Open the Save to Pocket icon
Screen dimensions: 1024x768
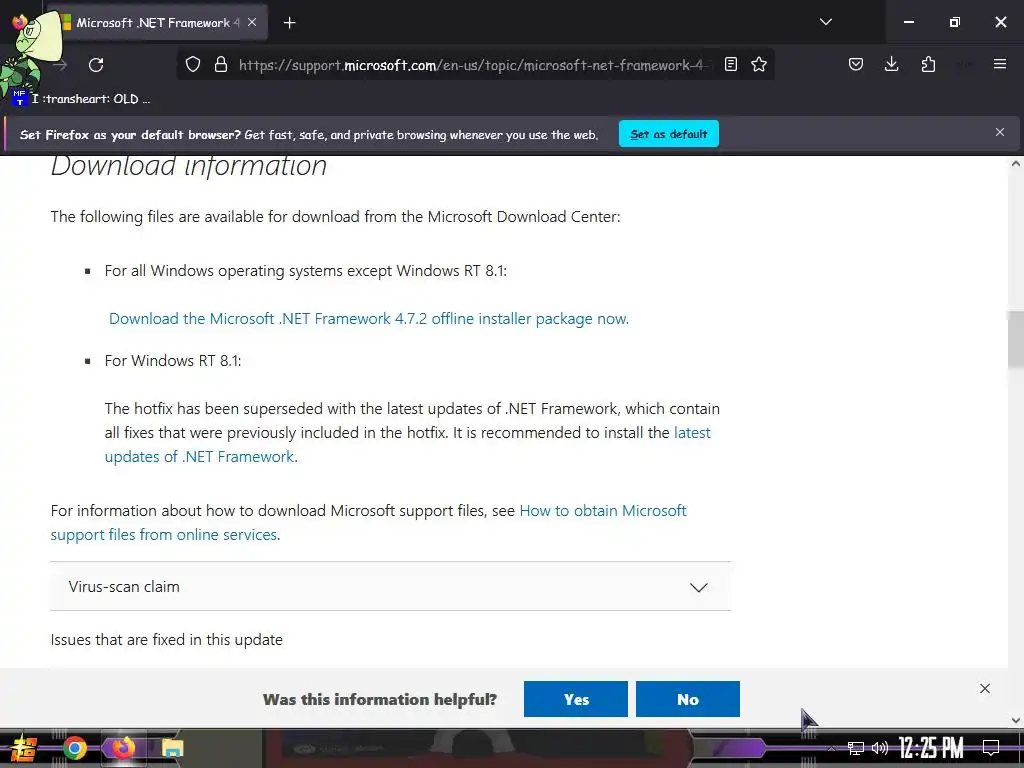pyautogui.click(x=856, y=65)
